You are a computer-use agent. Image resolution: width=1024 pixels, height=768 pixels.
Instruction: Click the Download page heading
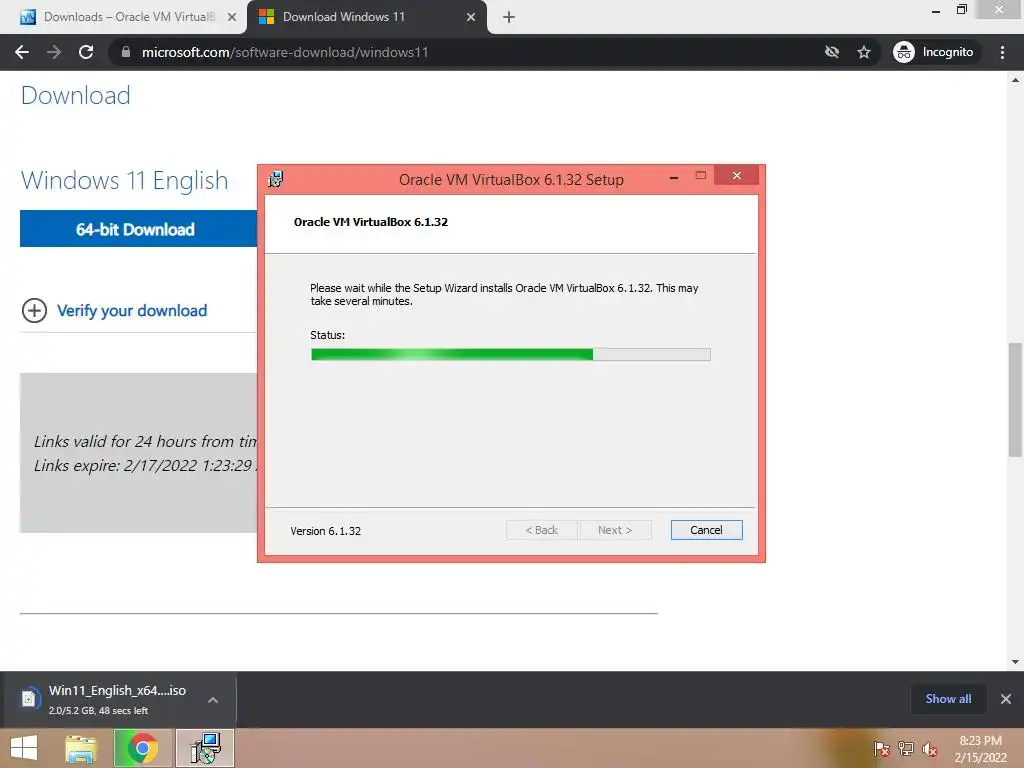coord(76,95)
